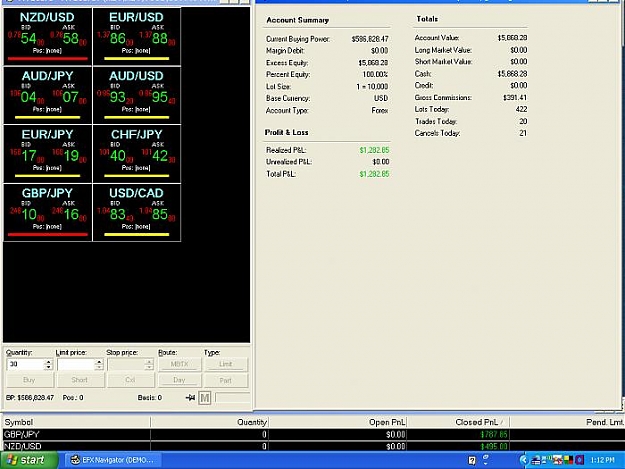Click the AUD/JPY bid price 04
The height and width of the screenshot is (469, 625).
point(28,97)
